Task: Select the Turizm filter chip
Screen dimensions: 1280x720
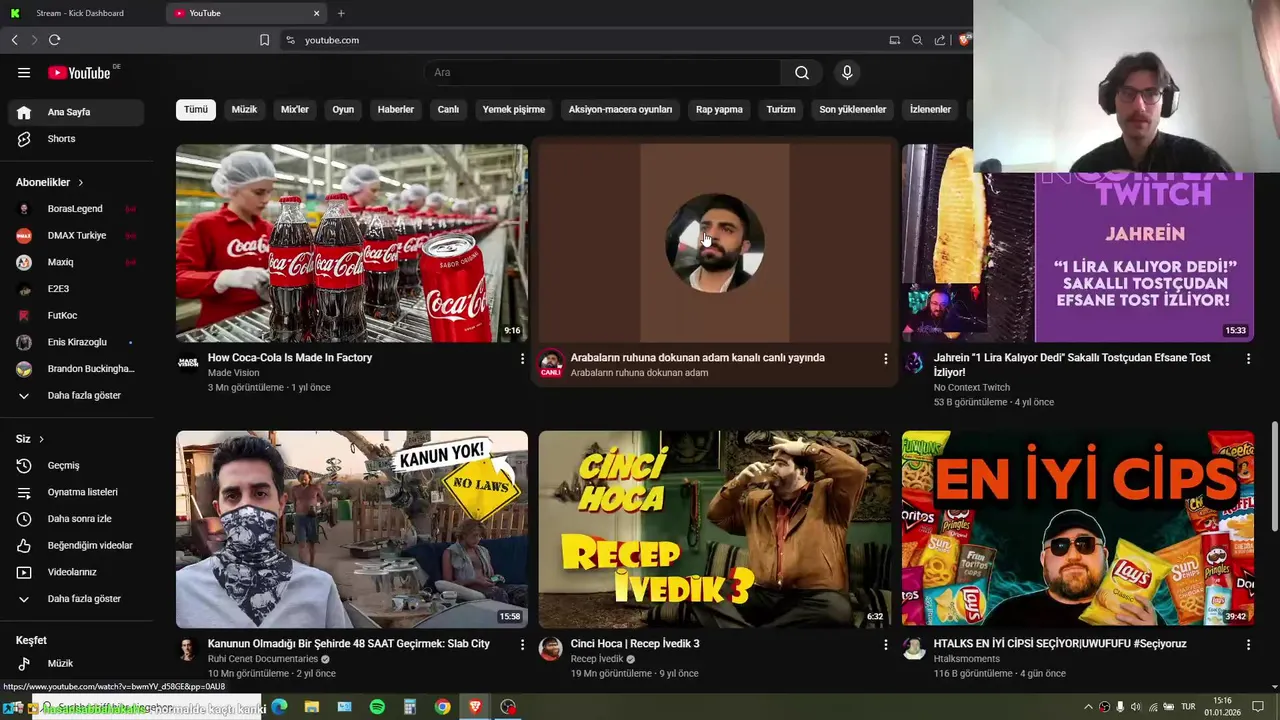Action: [781, 109]
